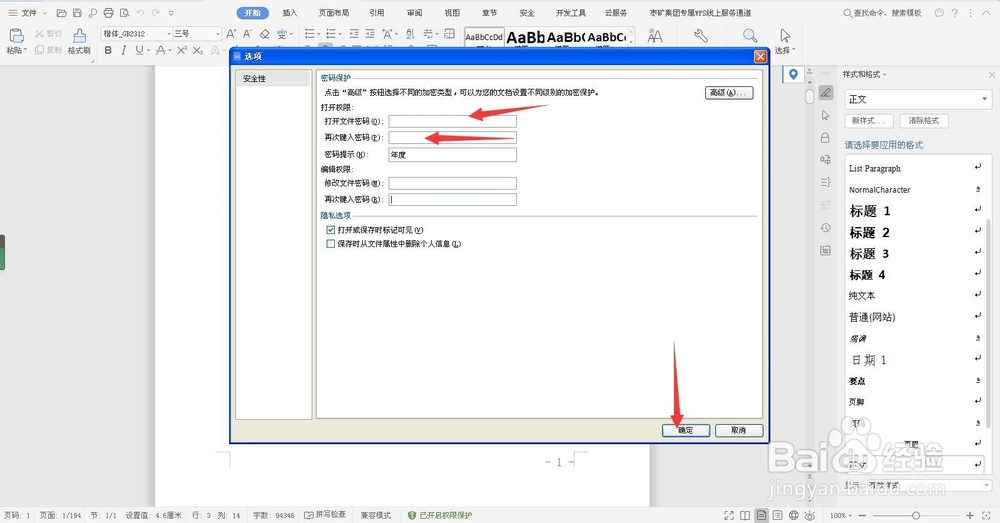
Task: Increase font size icon
Action: click(x=231, y=34)
